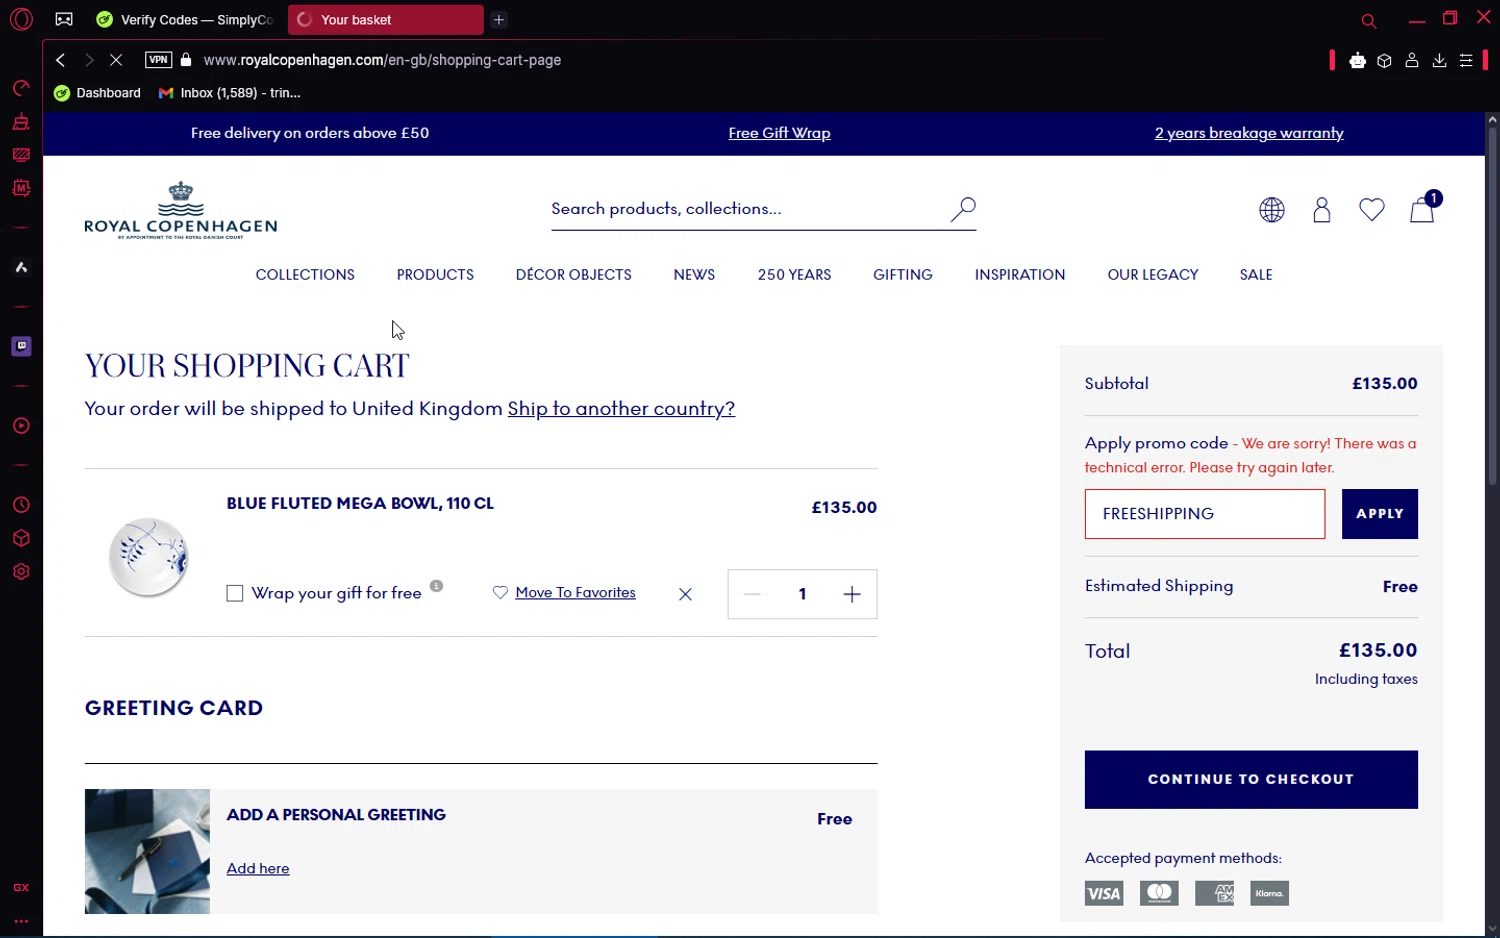The image size is (1500, 938).
Task: Click Add here greeting link
Action: [x=258, y=869]
